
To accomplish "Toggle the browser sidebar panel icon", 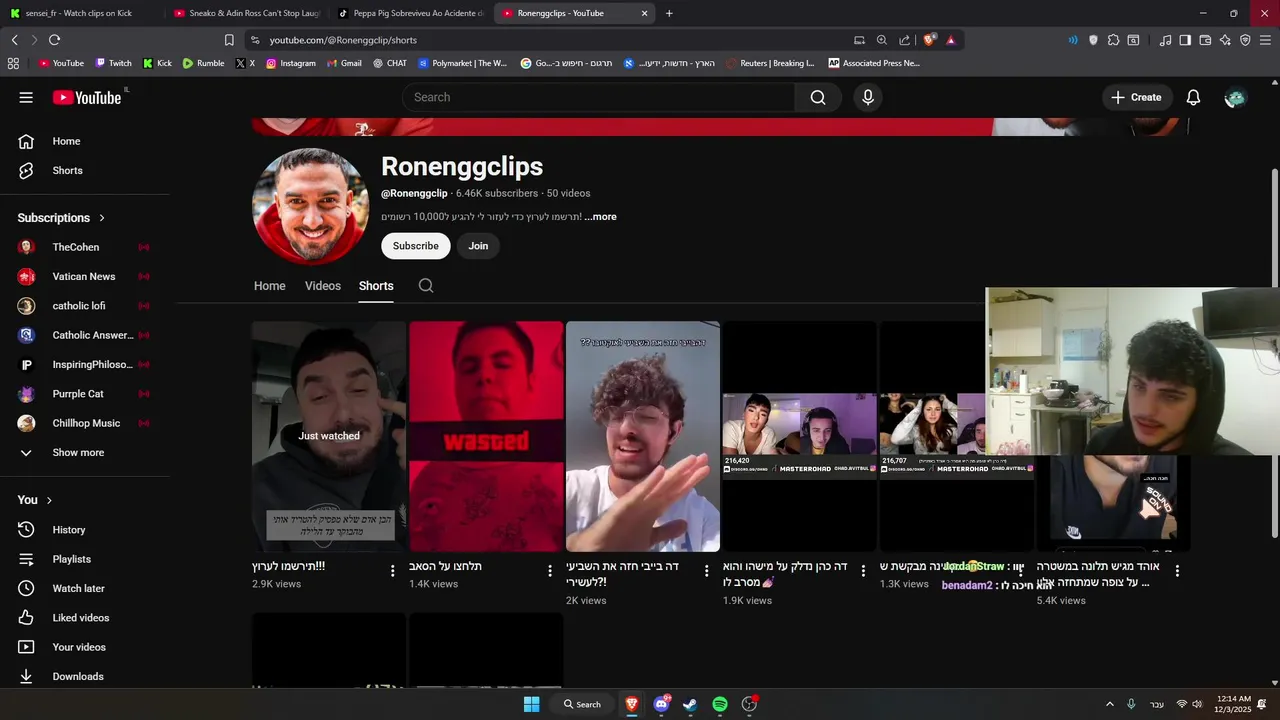I will pyautogui.click(x=1185, y=40).
